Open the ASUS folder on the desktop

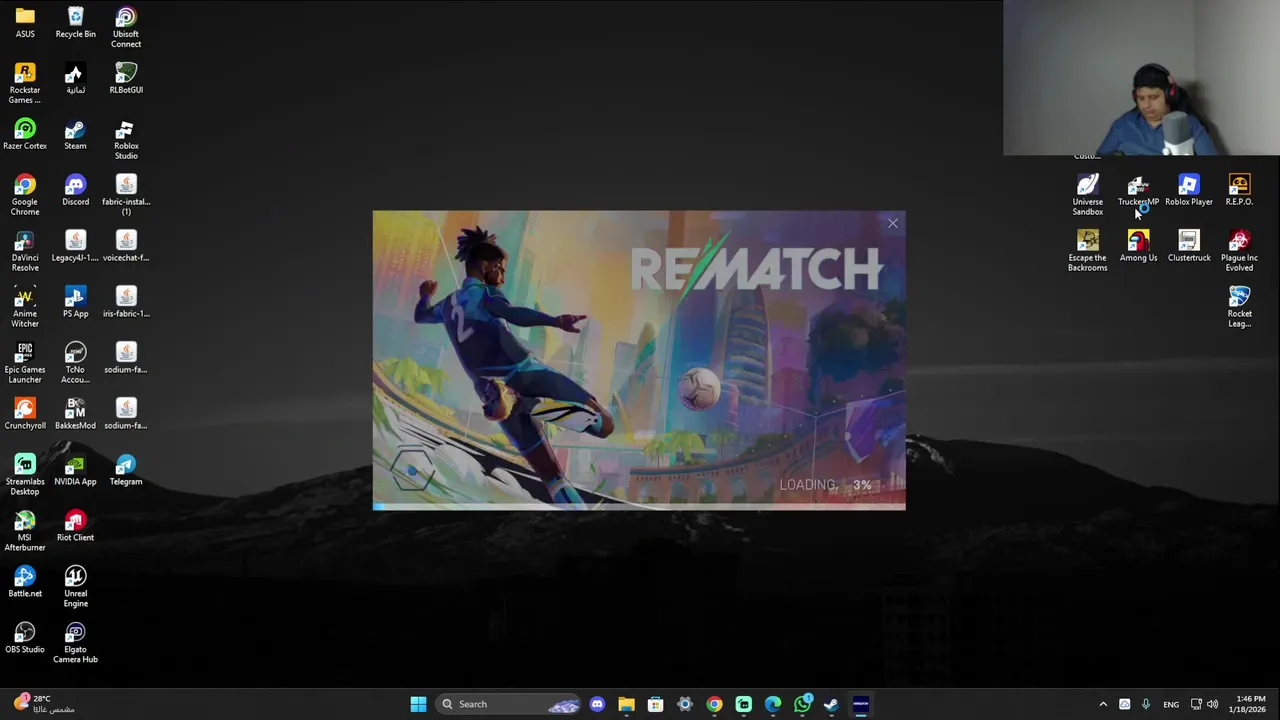pos(25,22)
